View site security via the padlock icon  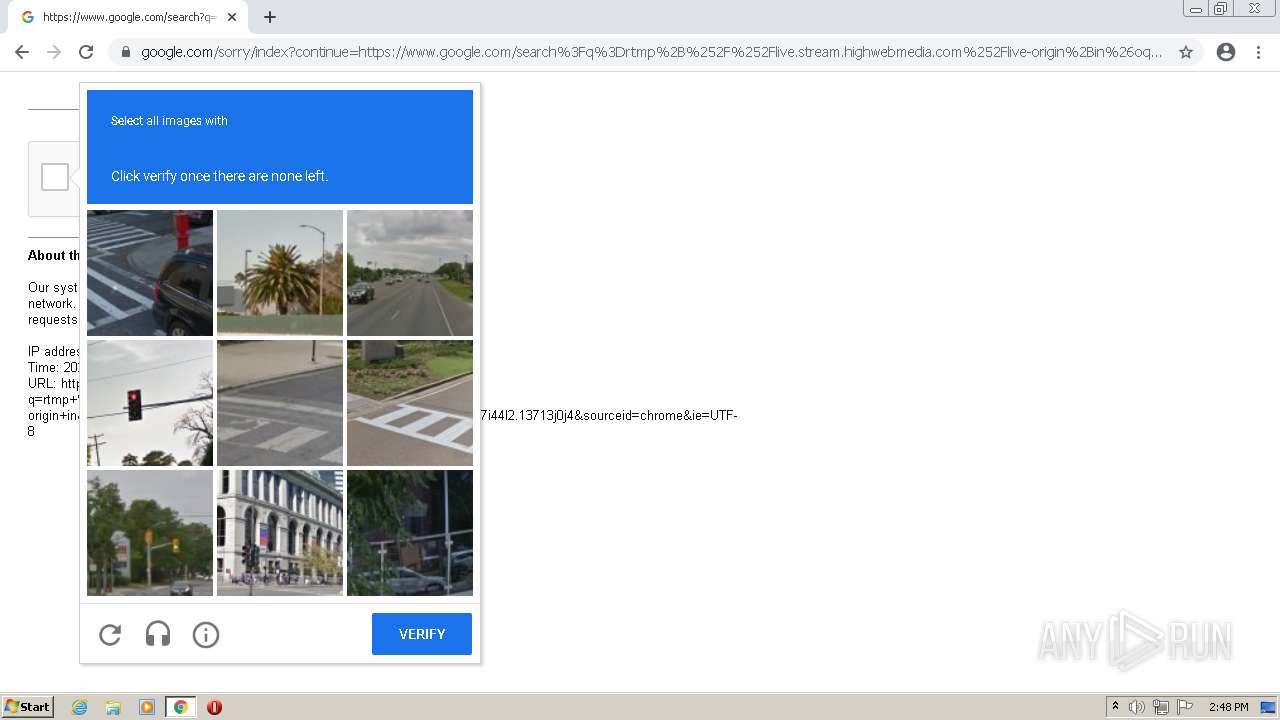pyautogui.click(x=125, y=52)
